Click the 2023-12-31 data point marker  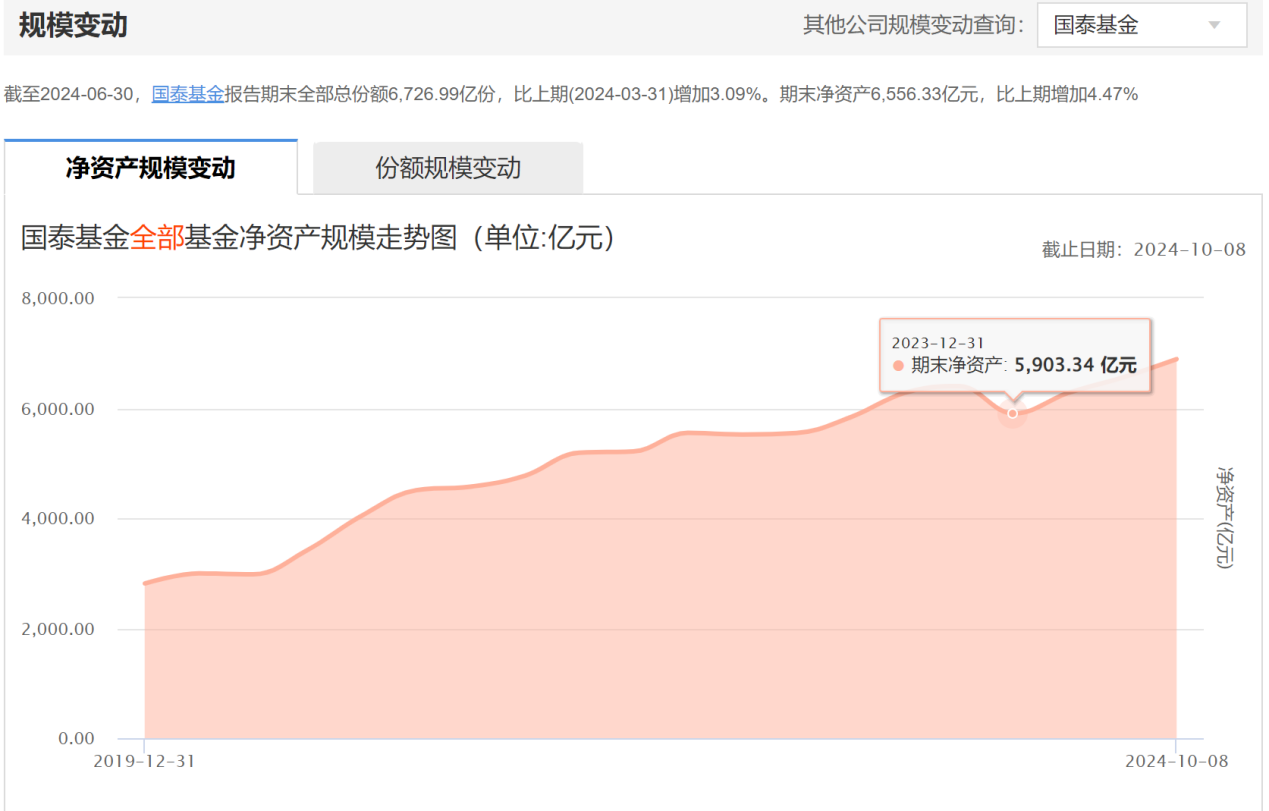(x=1012, y=413)
